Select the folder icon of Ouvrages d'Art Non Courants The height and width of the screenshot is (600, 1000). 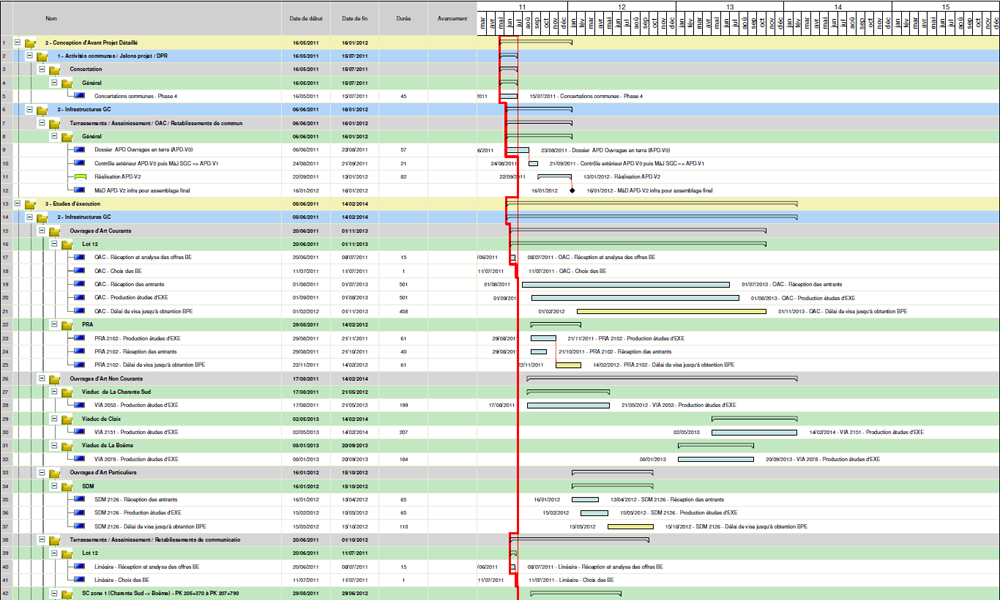(55, 379)
